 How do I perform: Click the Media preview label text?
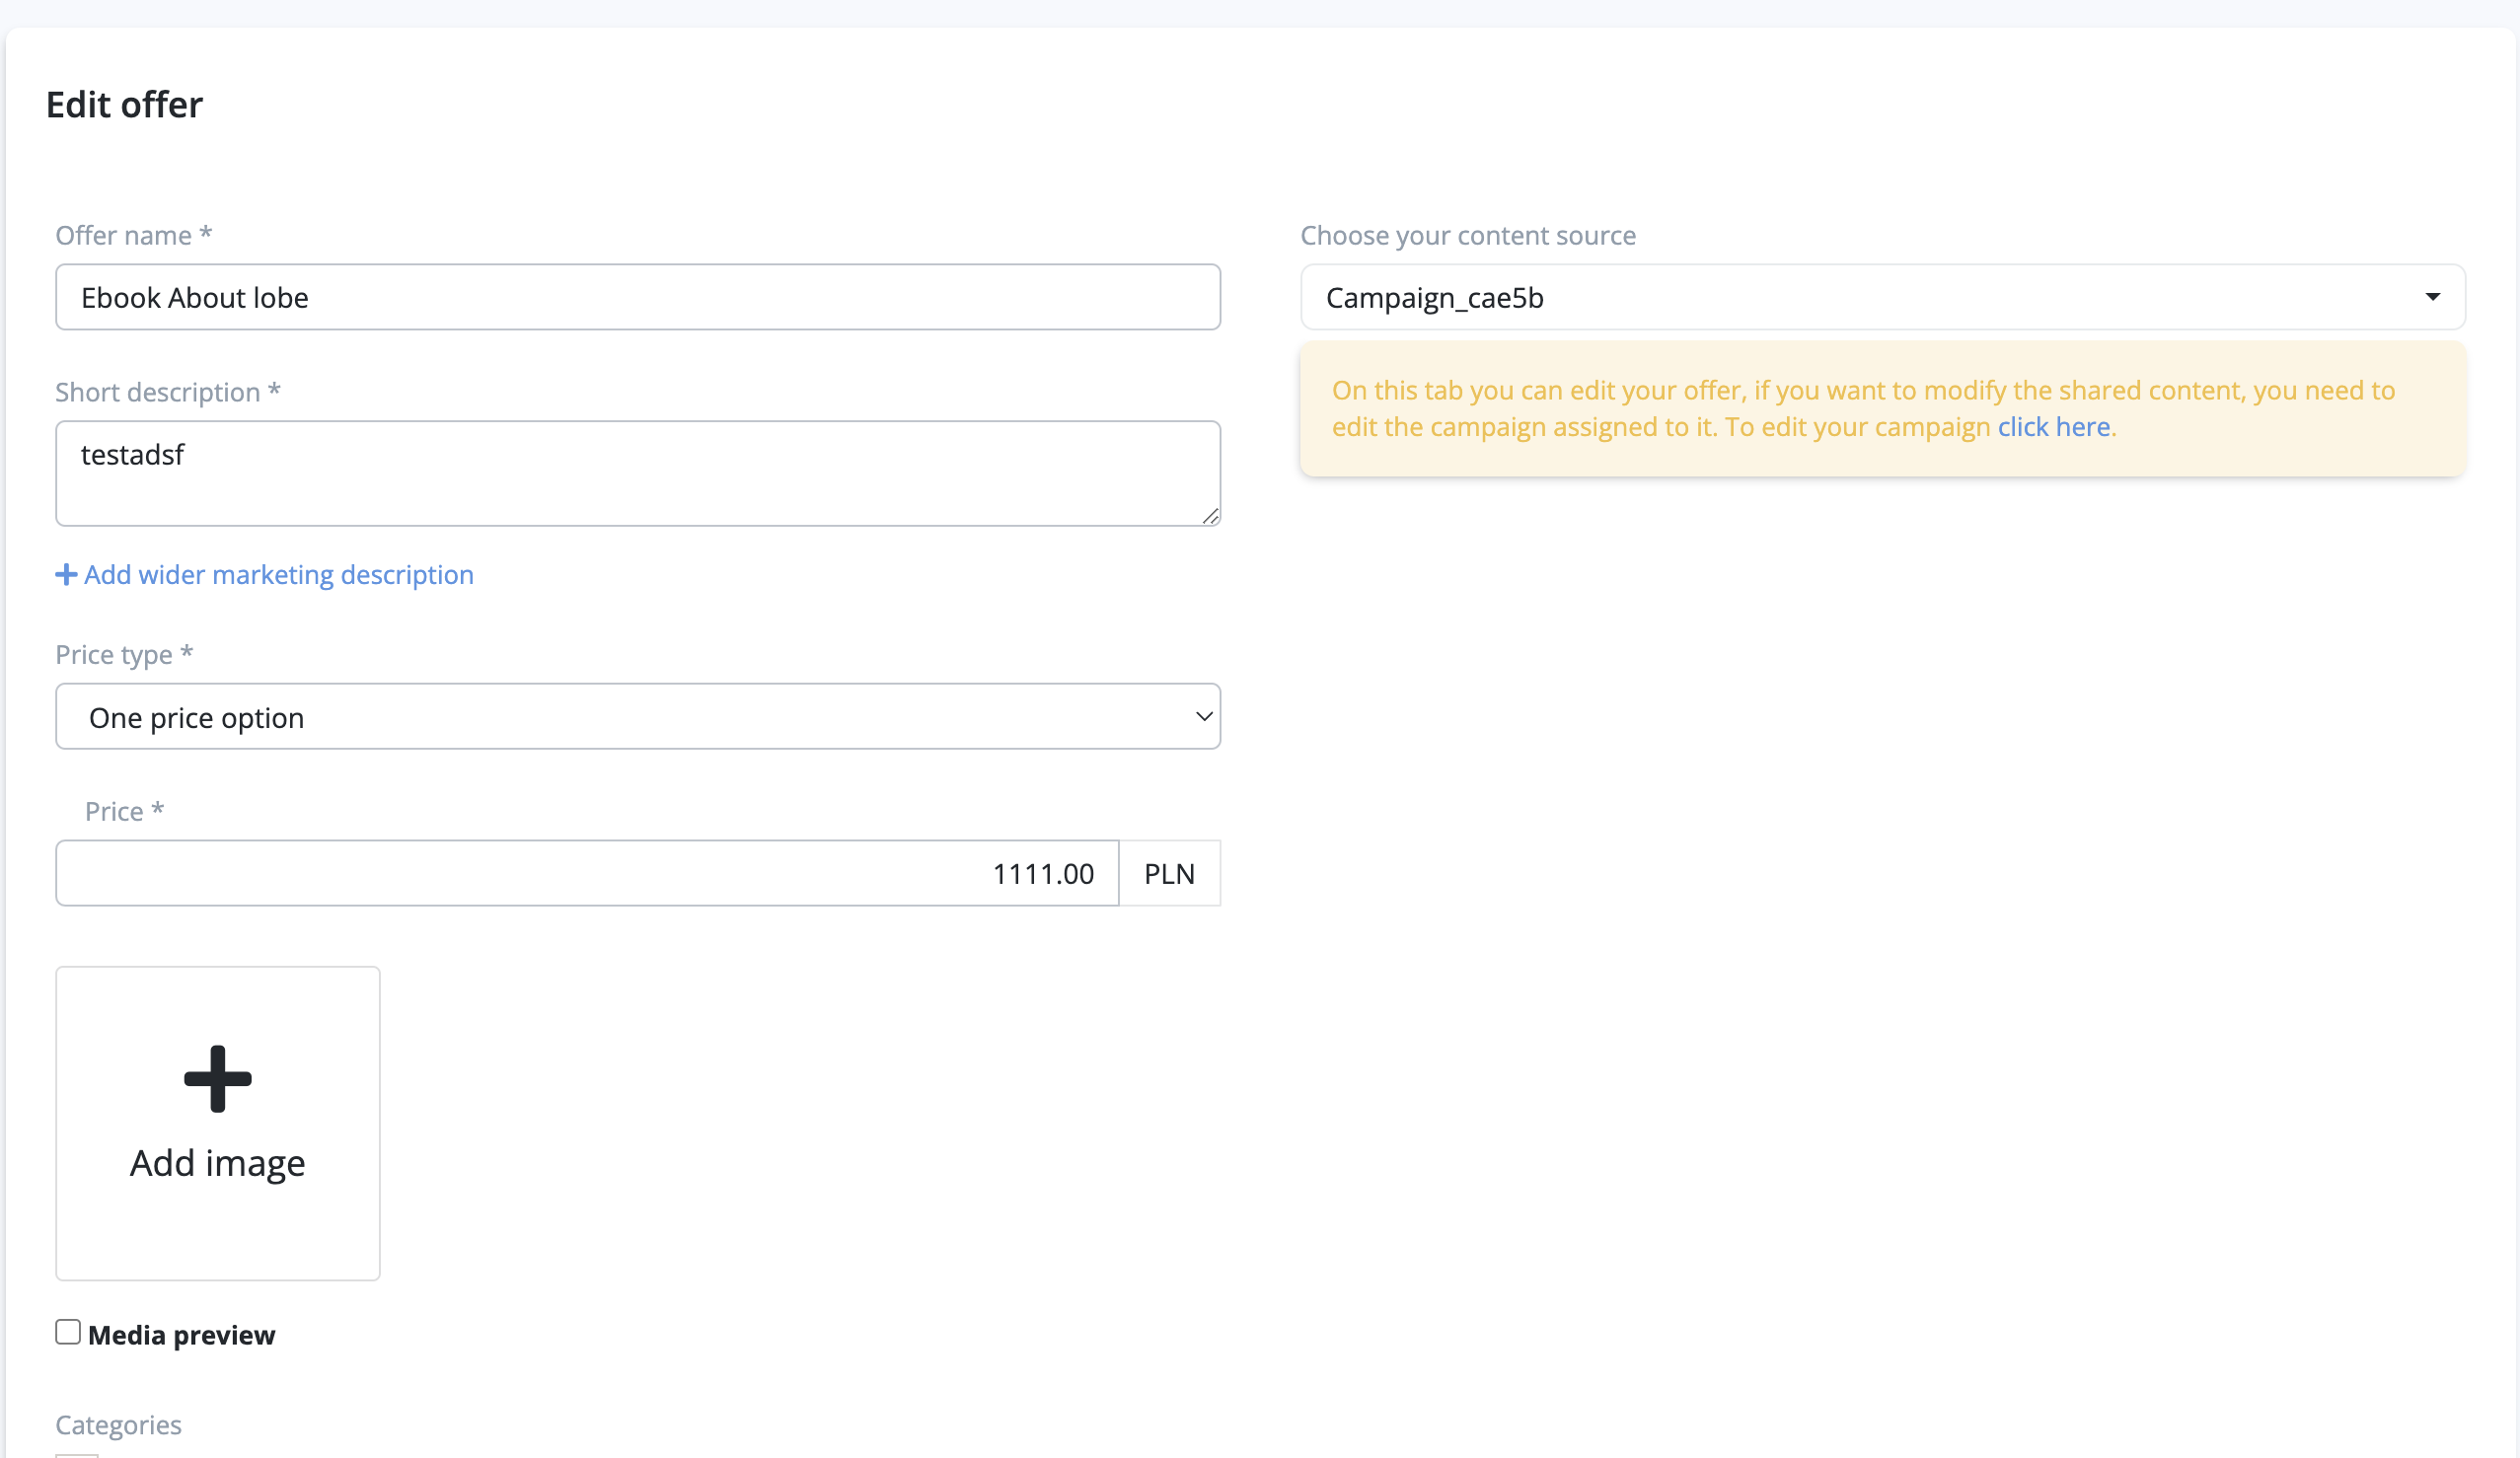click(x=181, y=1335)
